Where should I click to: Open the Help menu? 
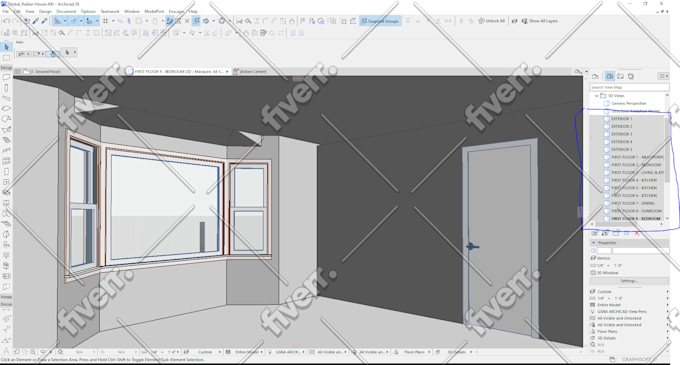point(193,11)
